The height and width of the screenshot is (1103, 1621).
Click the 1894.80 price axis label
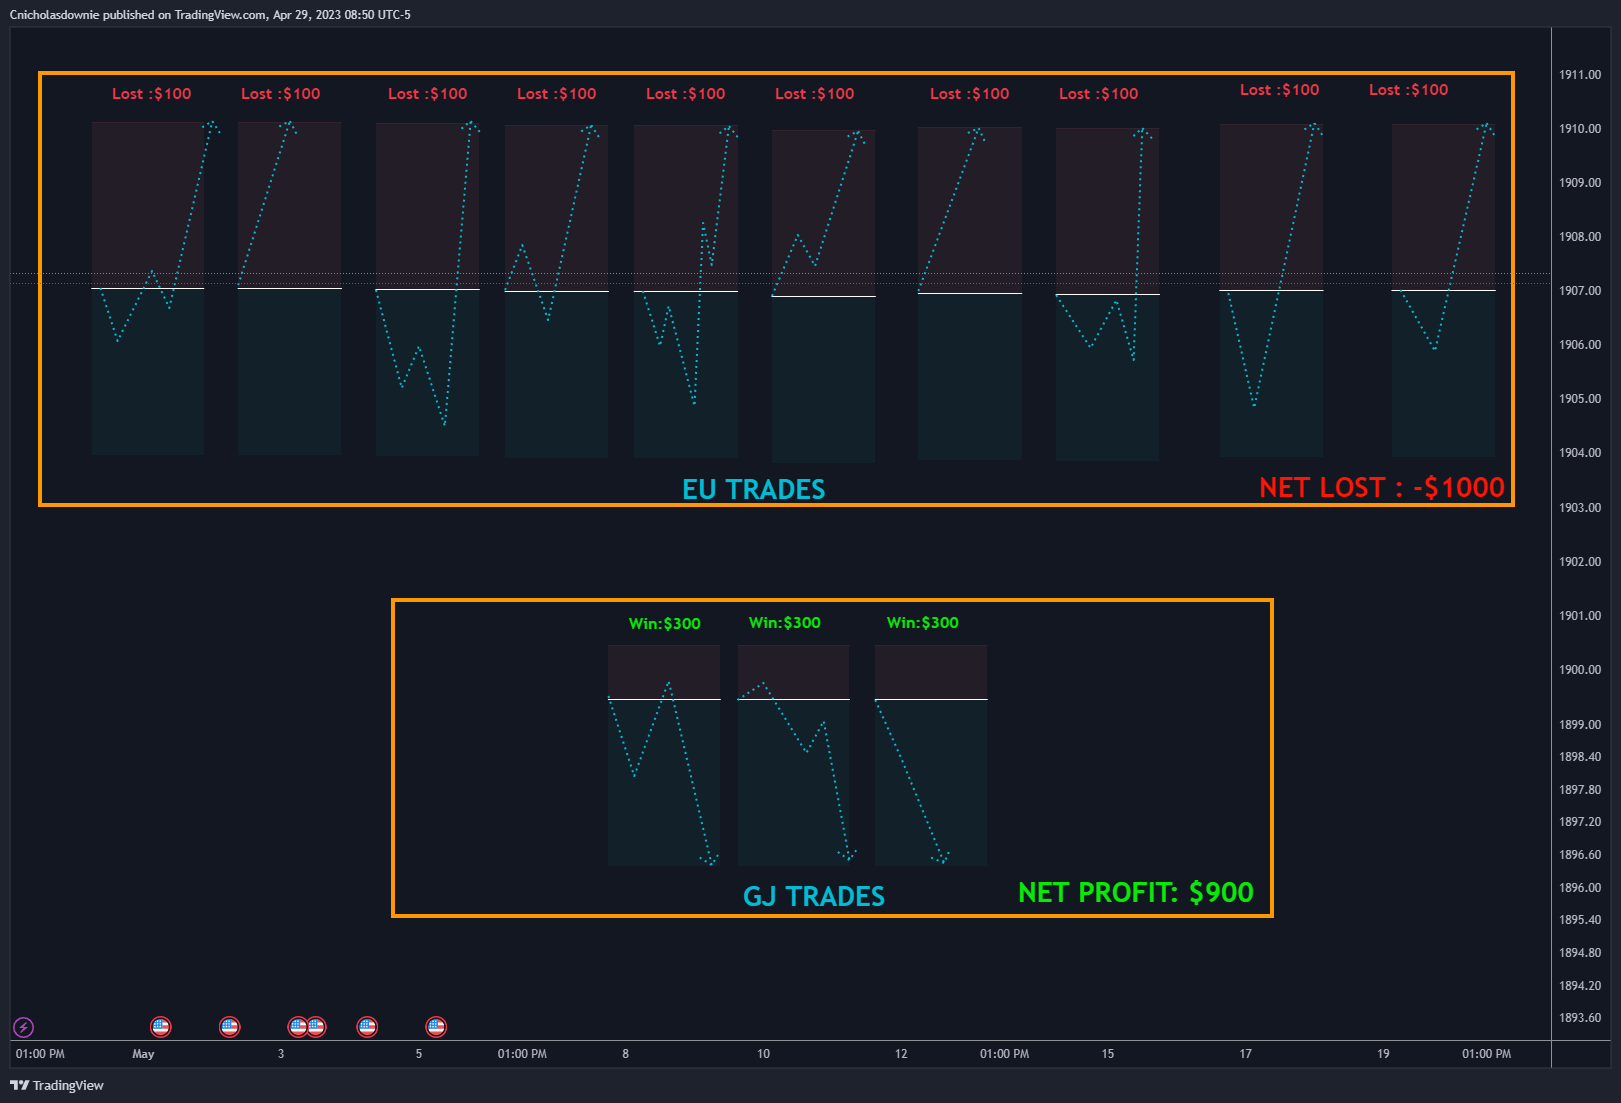(1580, 953)
